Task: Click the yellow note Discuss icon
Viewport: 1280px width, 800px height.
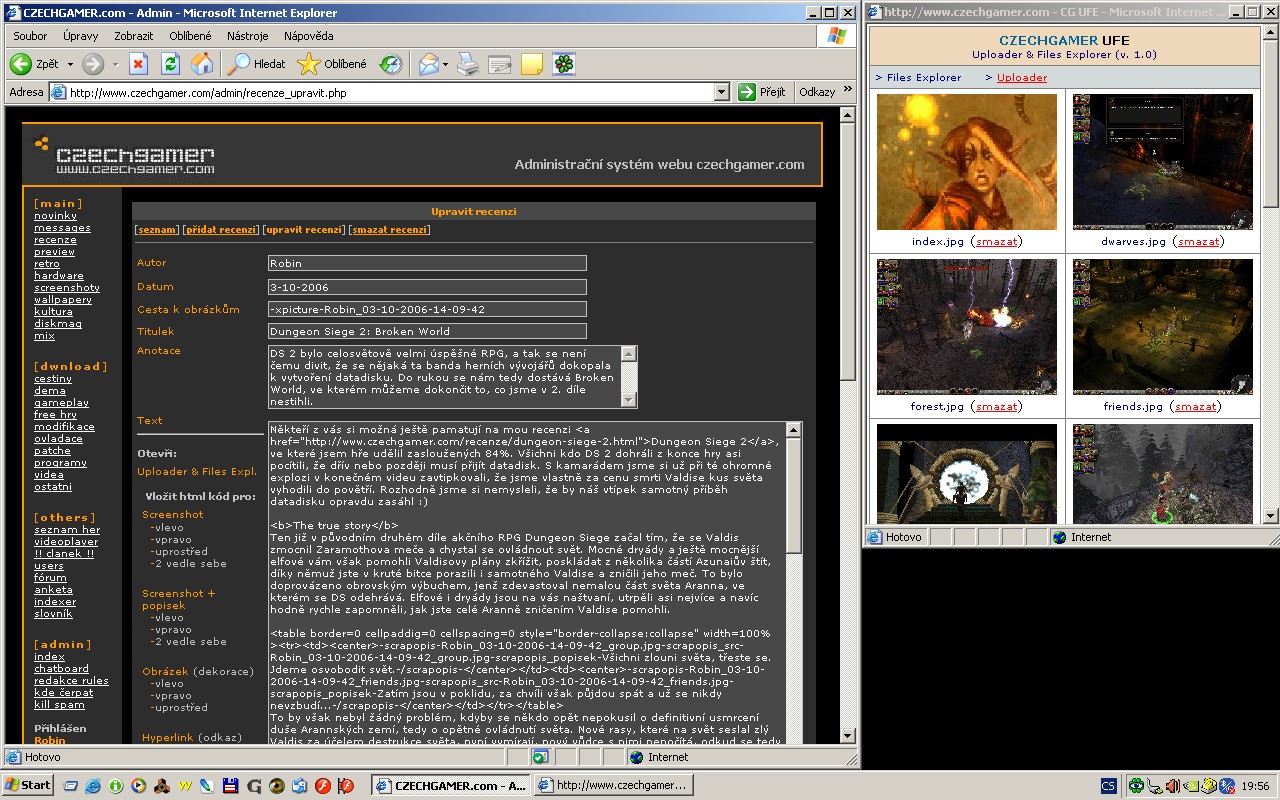Action: pyautogui.click(x=532, y=64)
